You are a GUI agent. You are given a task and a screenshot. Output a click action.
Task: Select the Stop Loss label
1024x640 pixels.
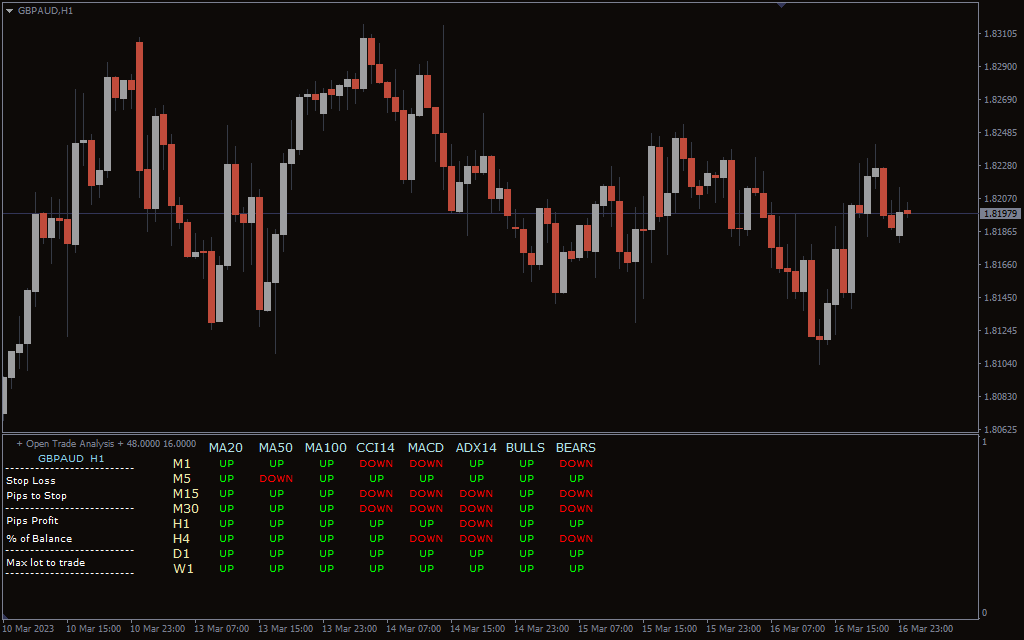31,481
